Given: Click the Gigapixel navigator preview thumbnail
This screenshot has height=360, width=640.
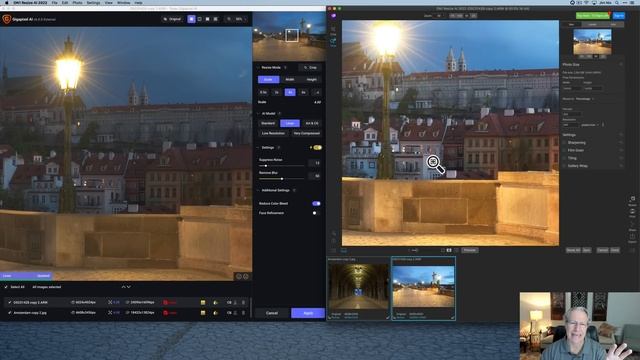Looking at the screenshot, I should [289, 37].
